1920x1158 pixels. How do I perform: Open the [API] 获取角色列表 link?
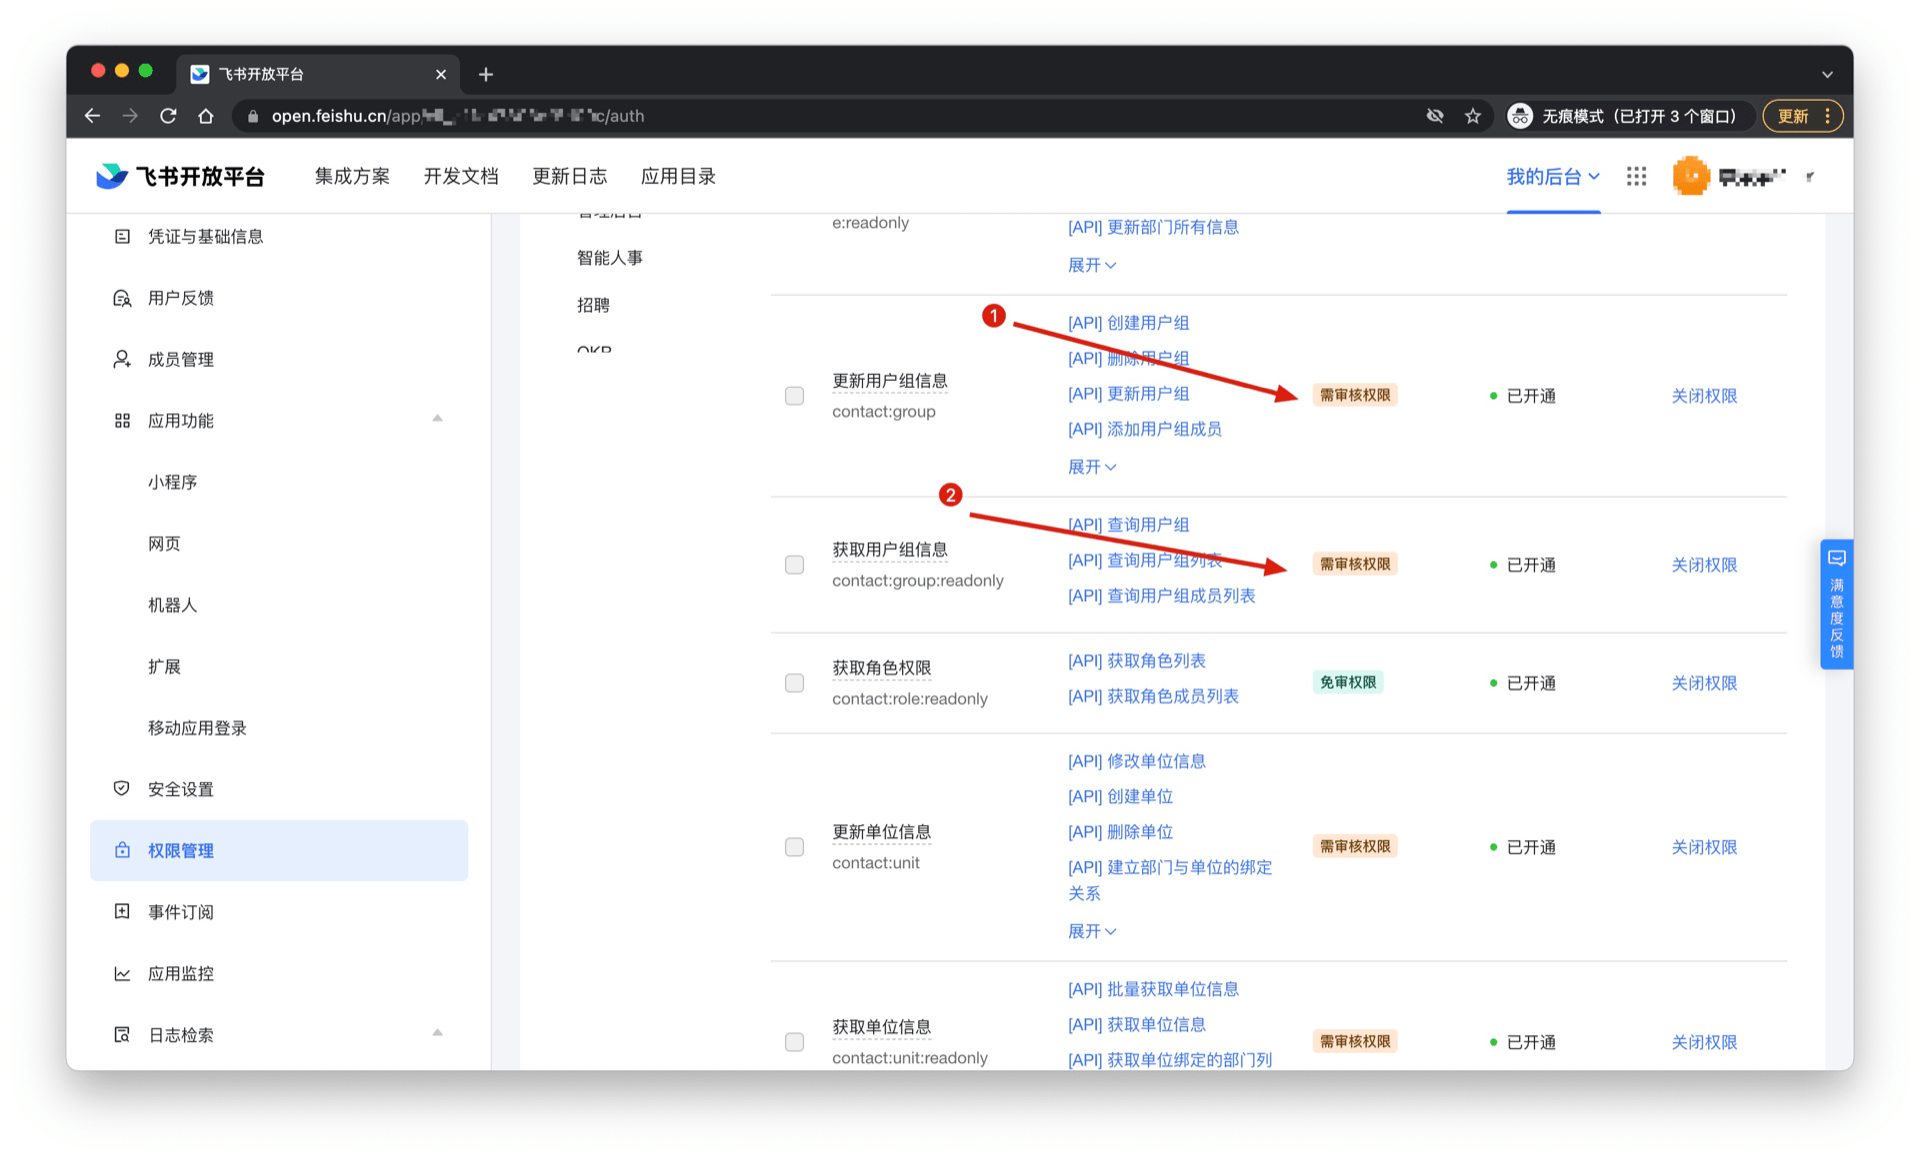click(x=1136, y=661)
